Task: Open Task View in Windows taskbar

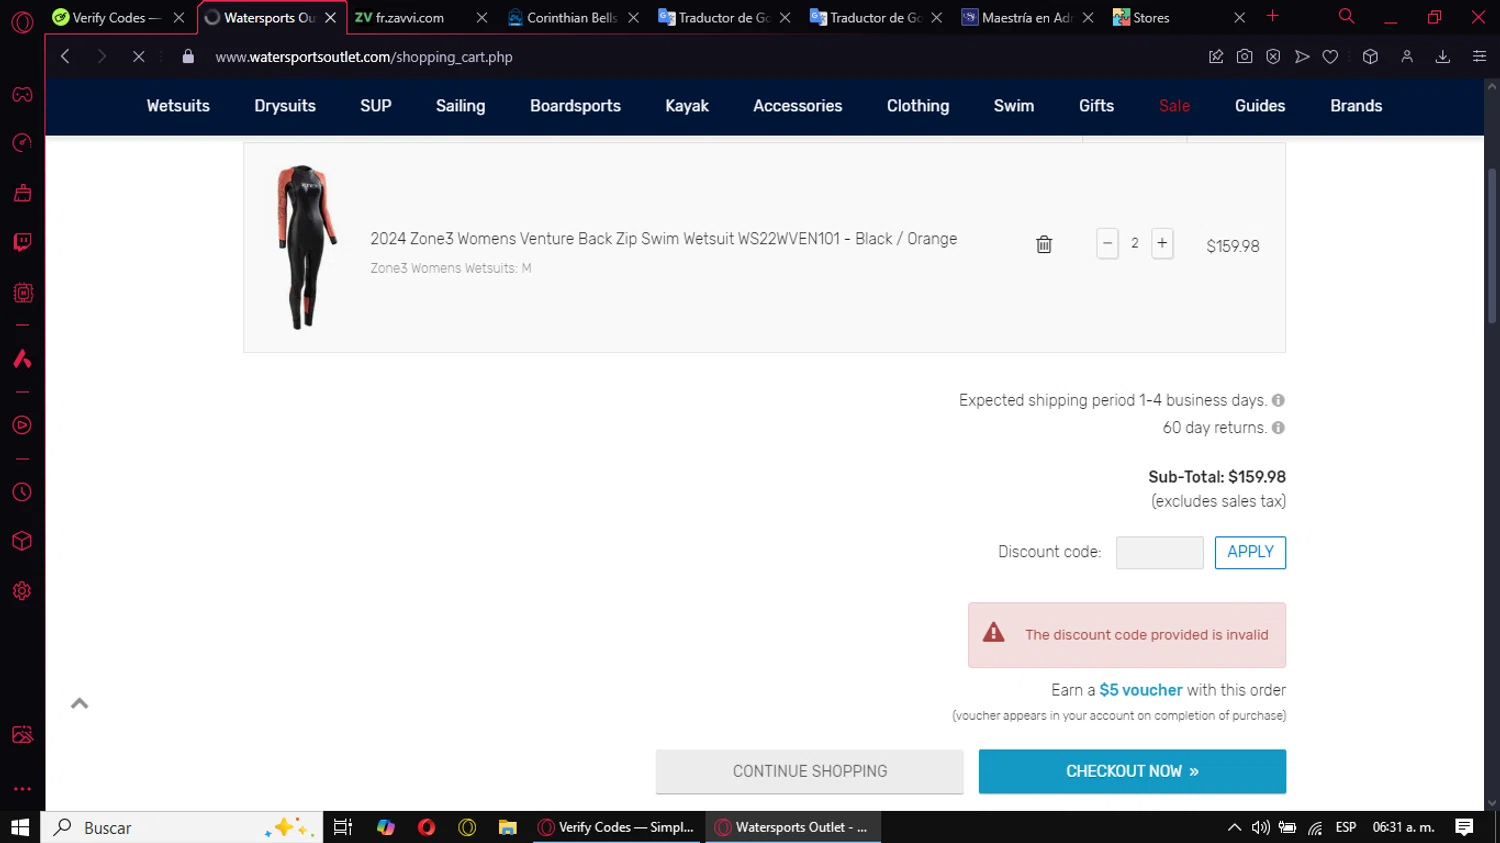Action: 343,827
